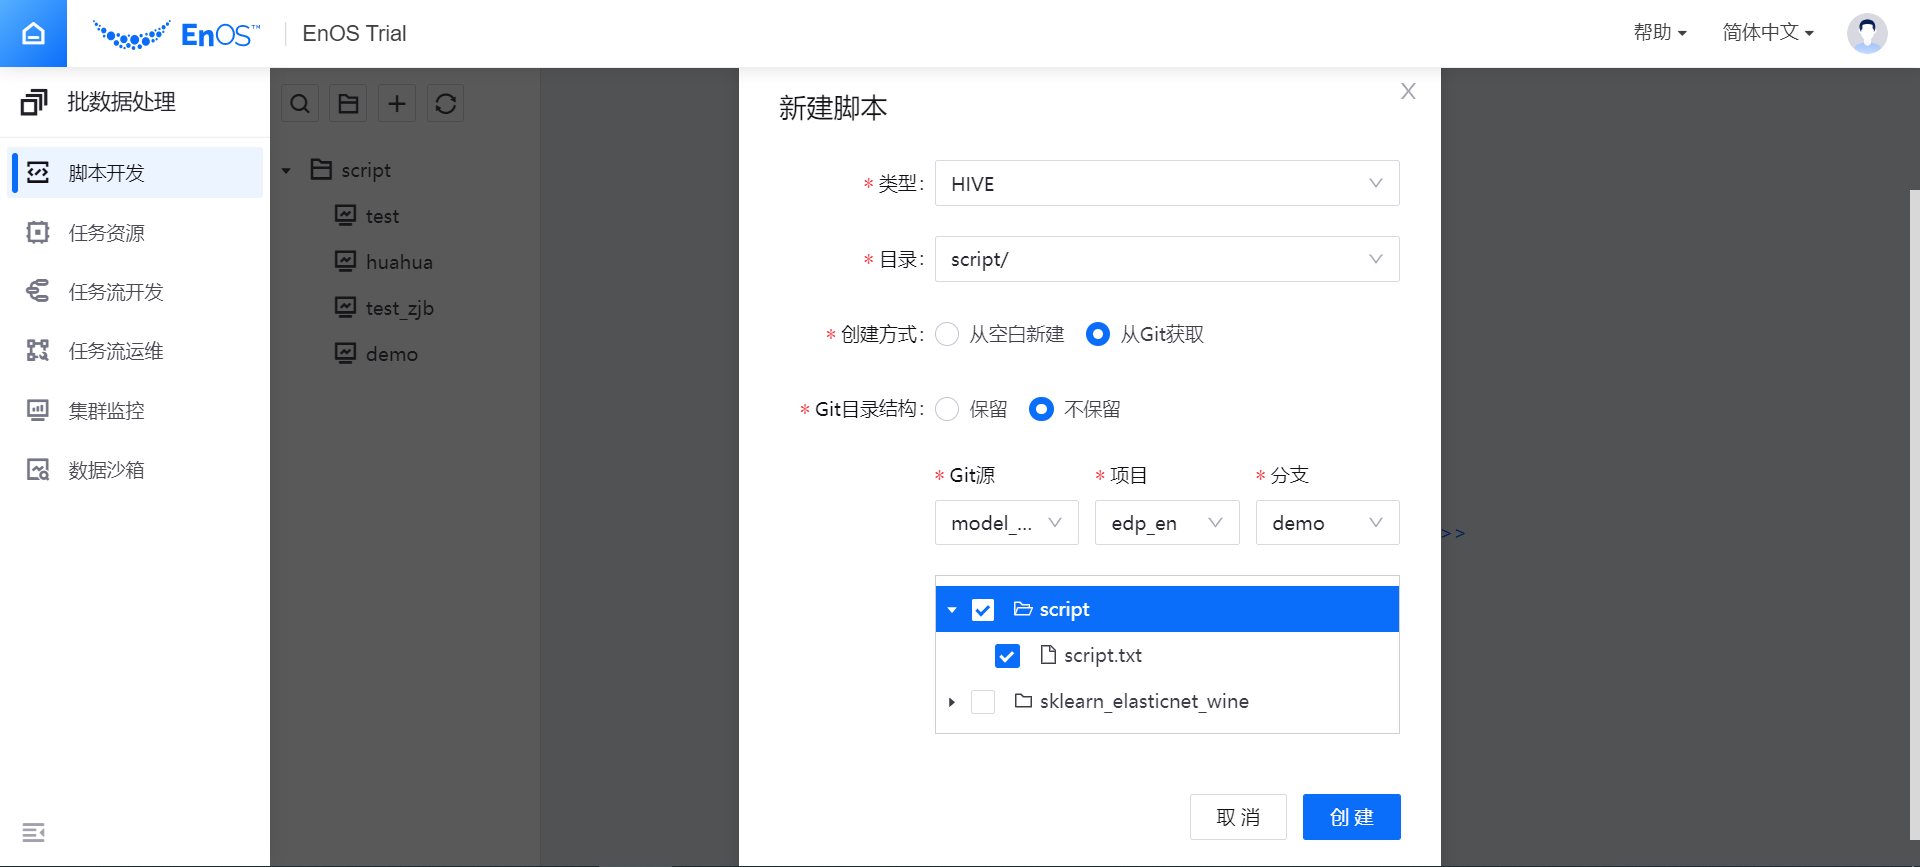This screenshot has width=1920, height=867.
Task: Open the 简体中文 language dropdown
Action: click(1768, 33)
